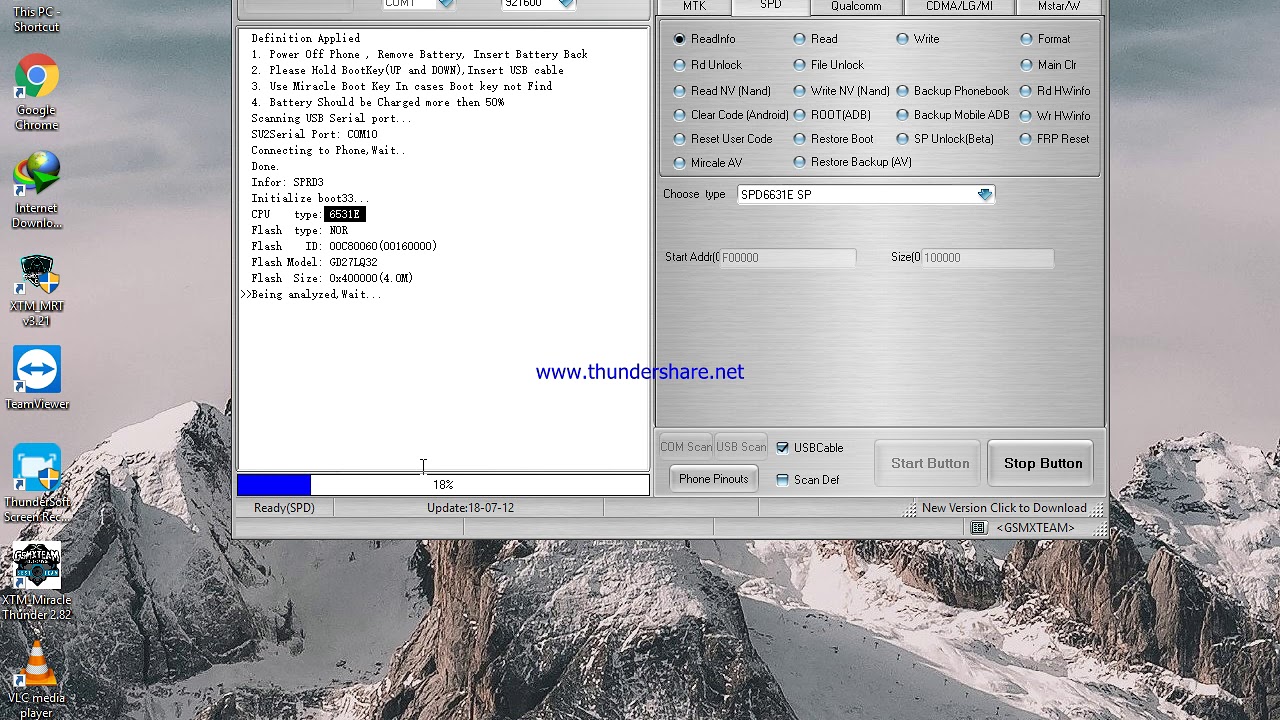The height and width of the screenshot is (720, 1280).
Task: Click highlighted CPU type 6531E text
Action: [x=344, y=214]
